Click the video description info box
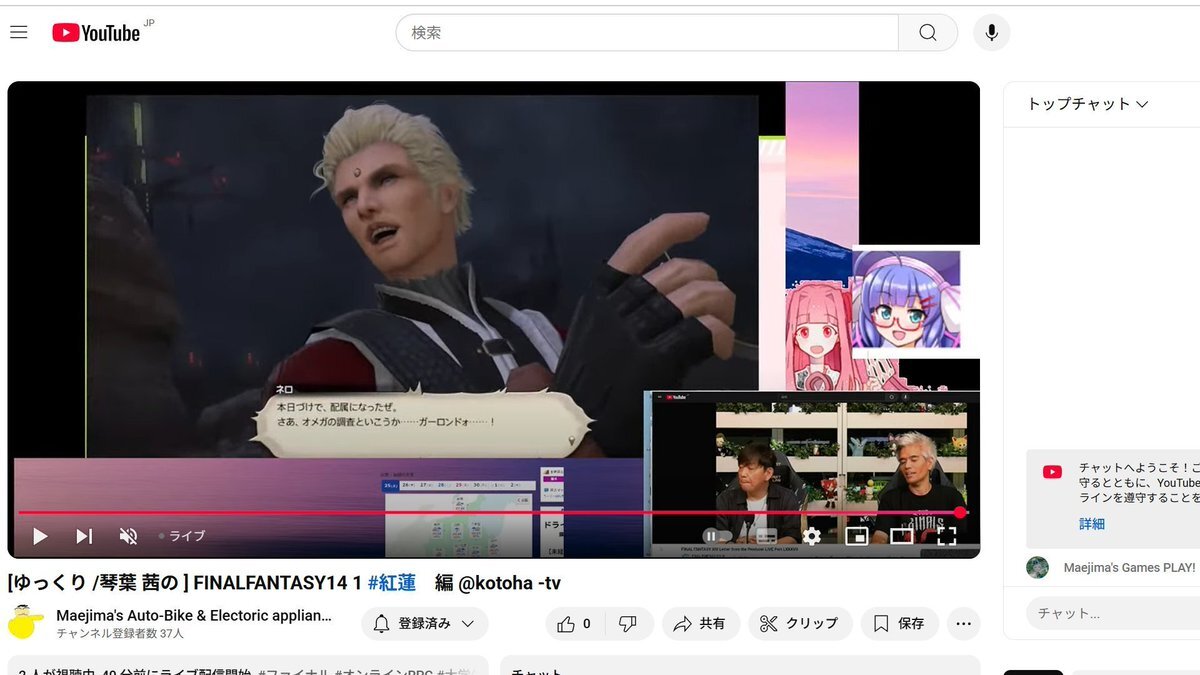 coord(248,666)
